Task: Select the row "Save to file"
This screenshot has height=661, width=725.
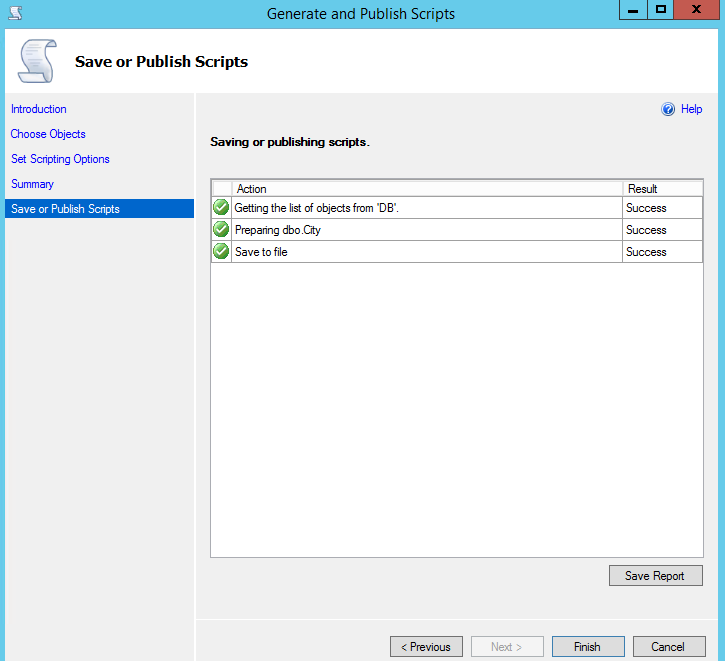Action: click(457, 252)
